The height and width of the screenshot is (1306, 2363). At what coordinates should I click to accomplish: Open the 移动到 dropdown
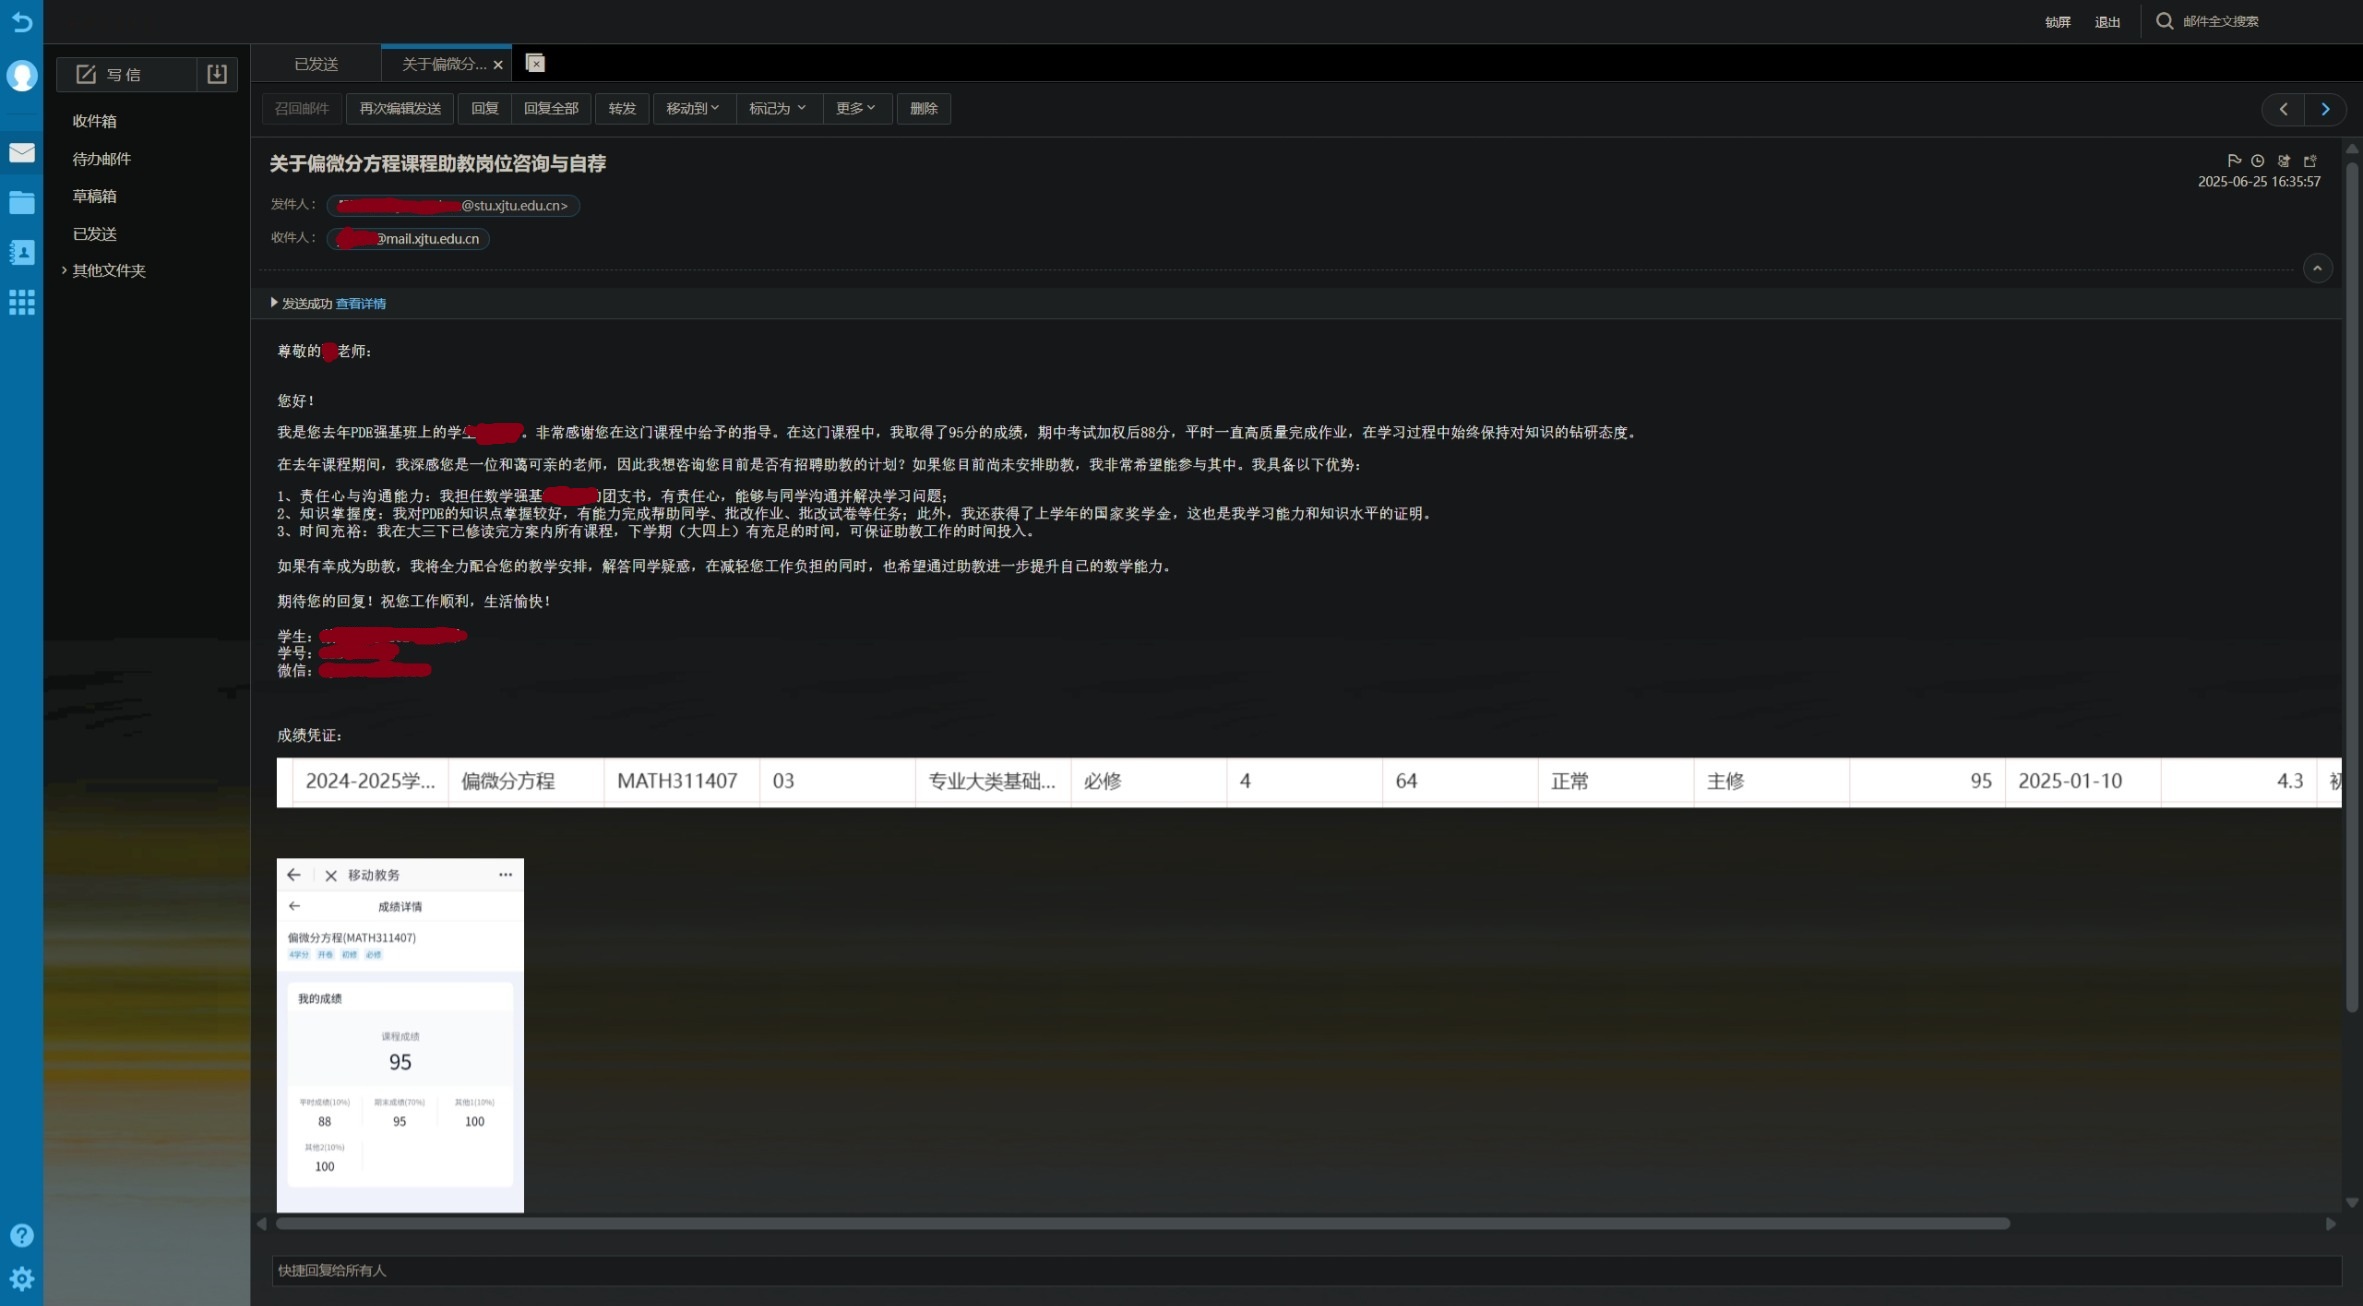(x=692, y=108)
